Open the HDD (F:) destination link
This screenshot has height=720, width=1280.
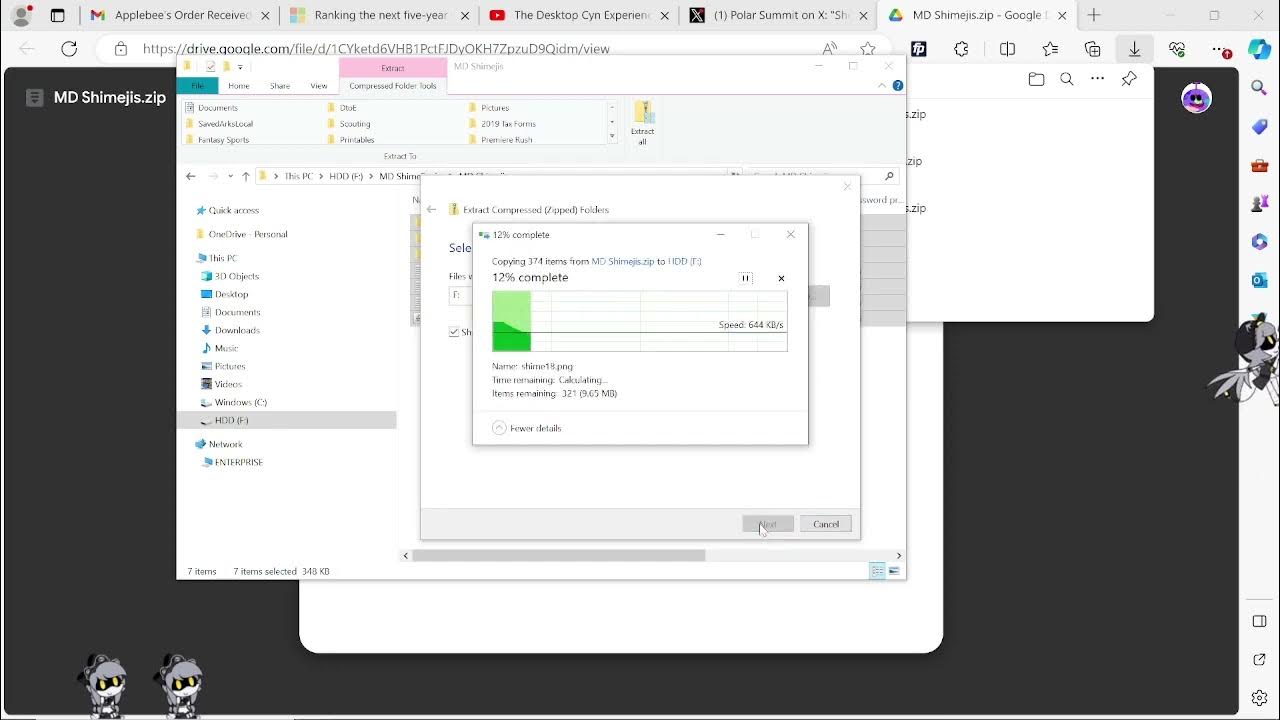click(x=684, y=261)
